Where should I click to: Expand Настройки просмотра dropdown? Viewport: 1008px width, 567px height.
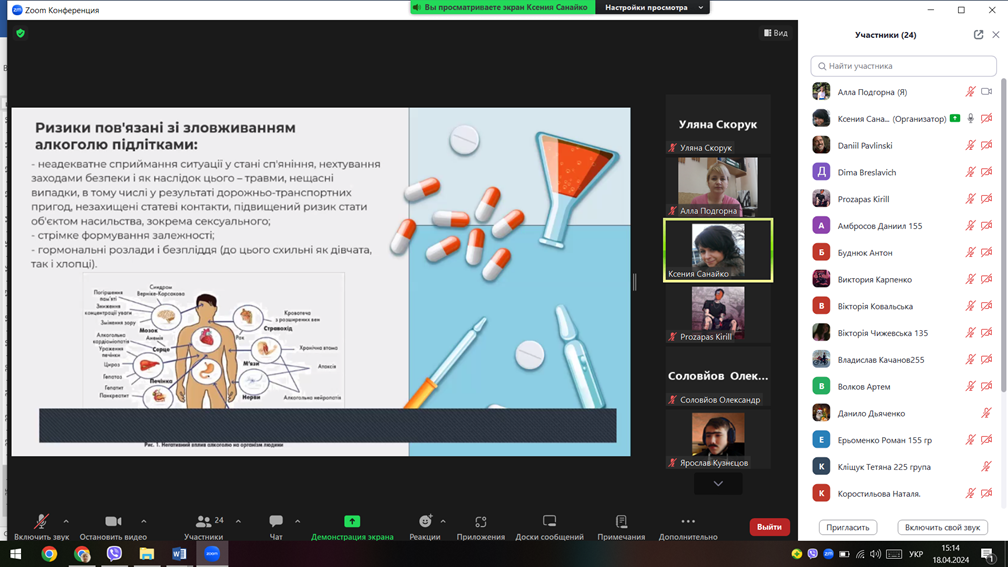pos(653,7)
